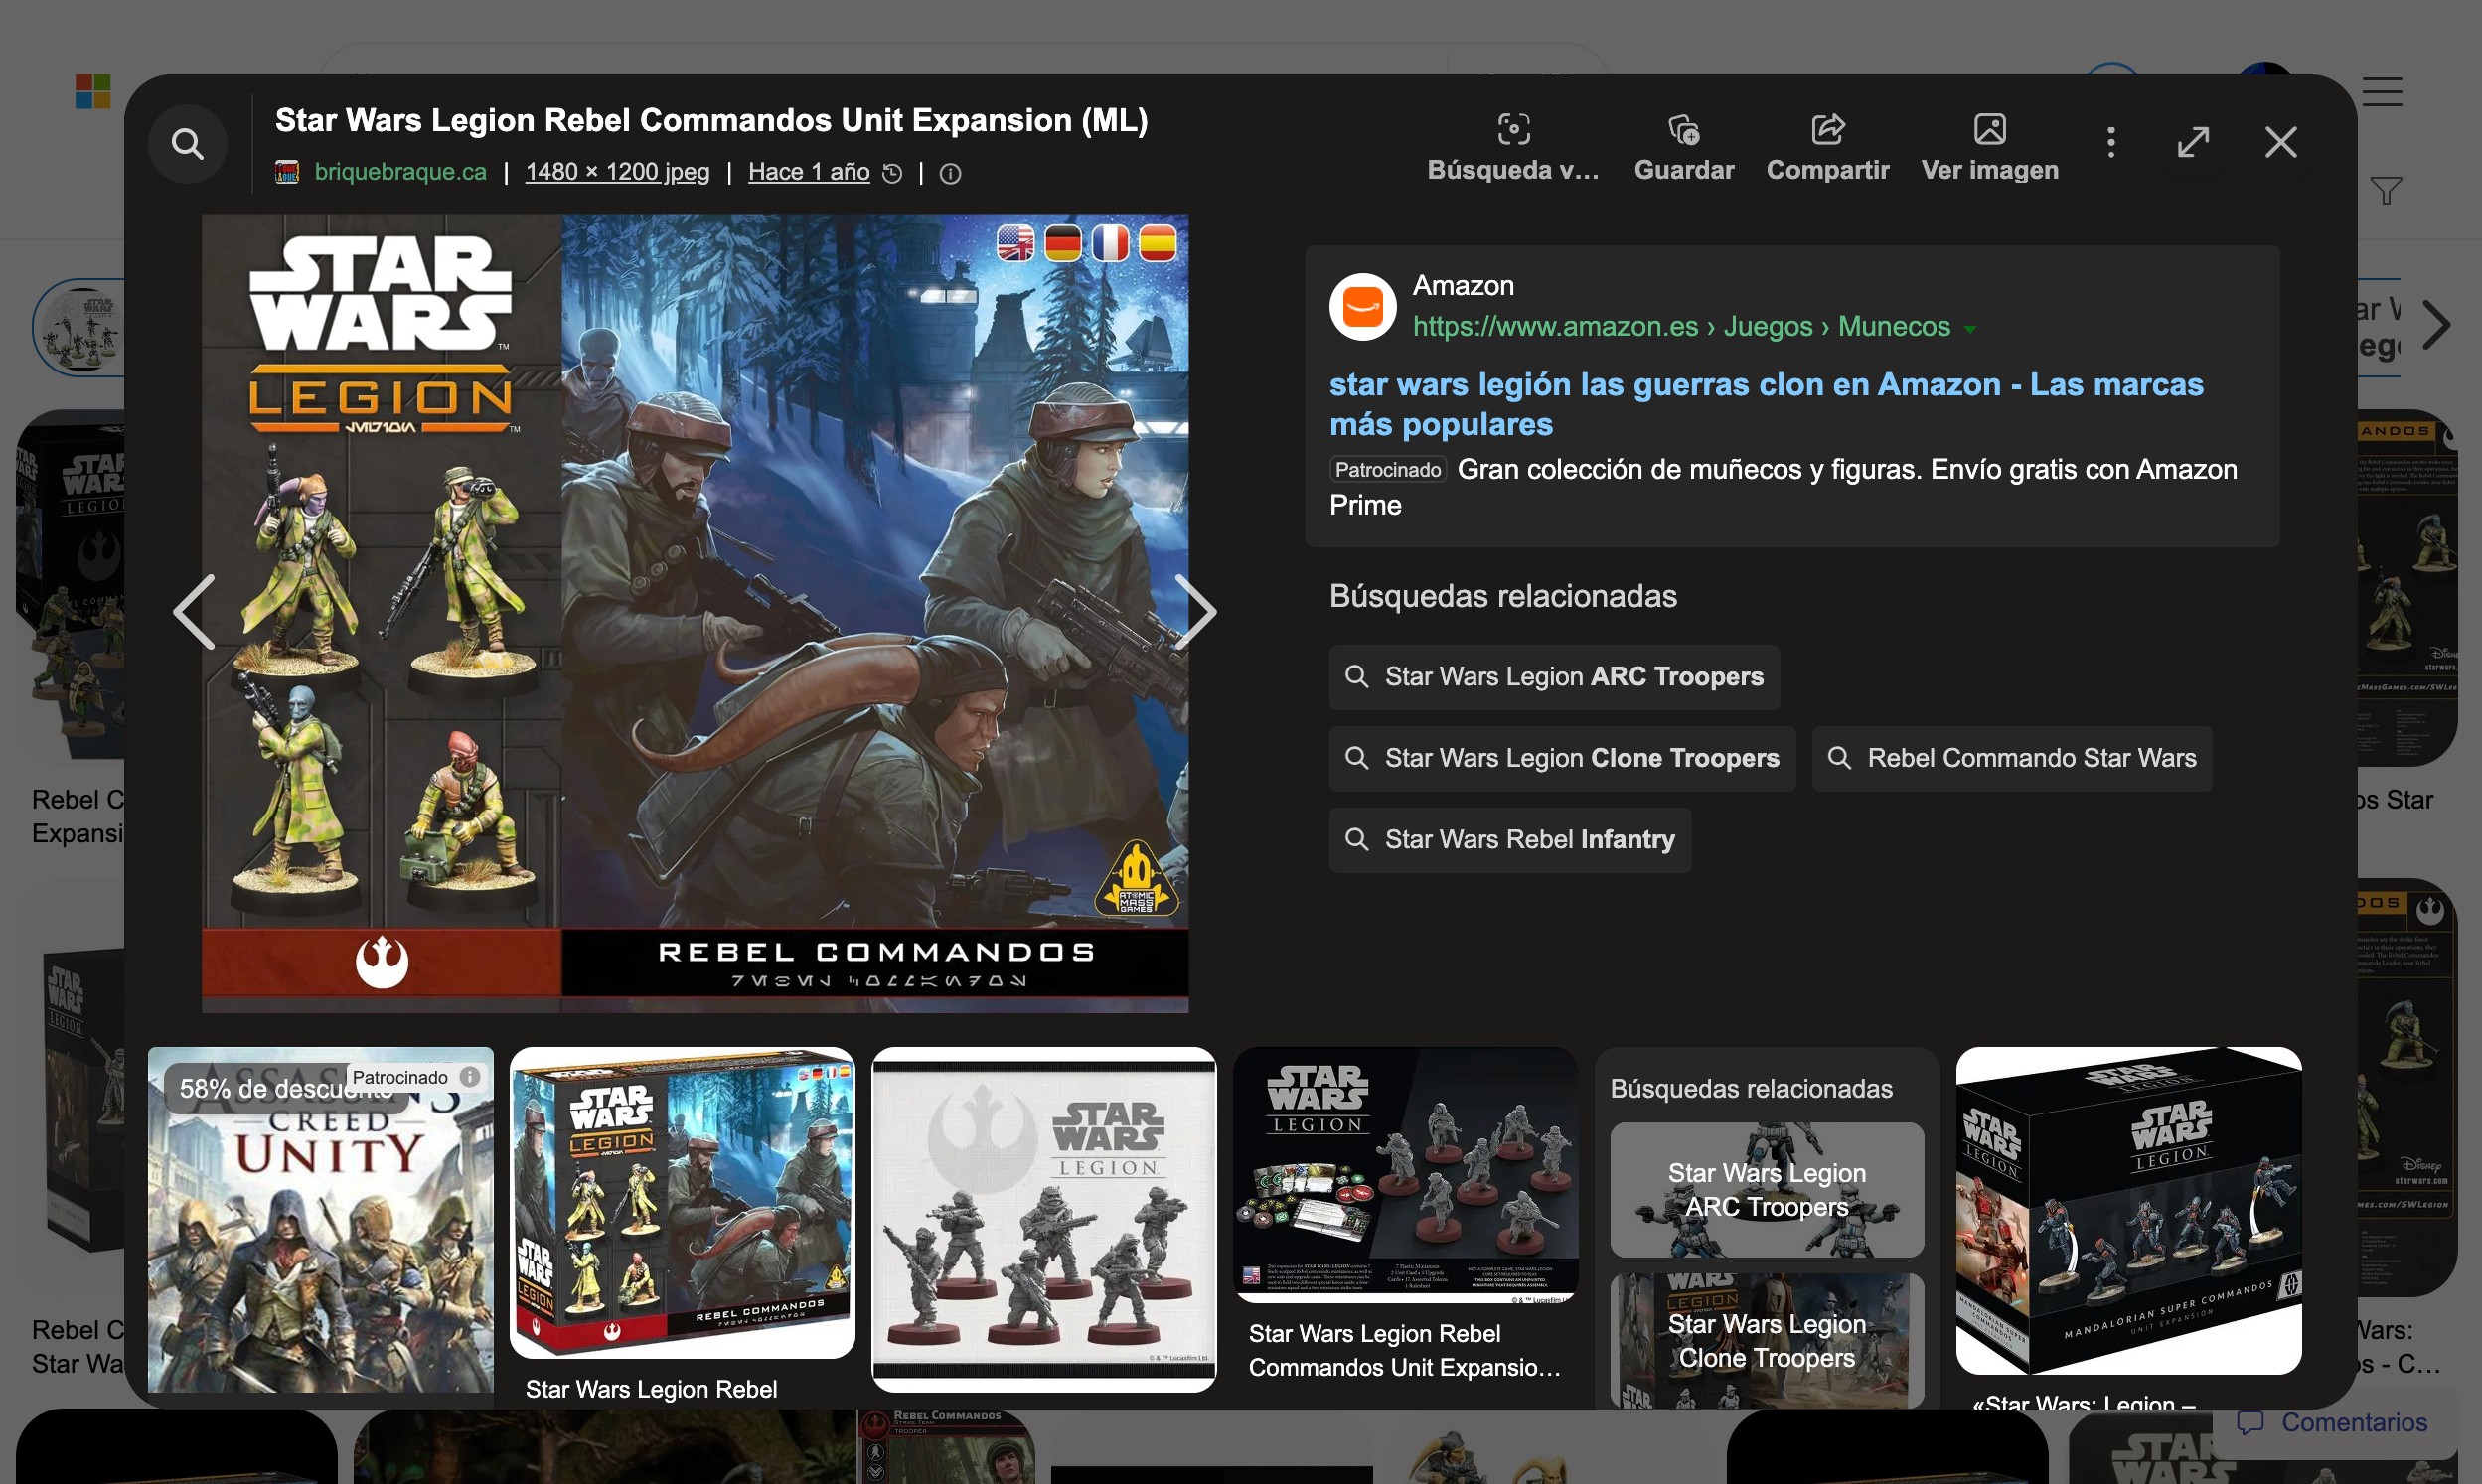This screenshot has height=1484, width=2482.
Task: Expand the Amazon ad URL dropdown arrow
Action: (1969, 329)
